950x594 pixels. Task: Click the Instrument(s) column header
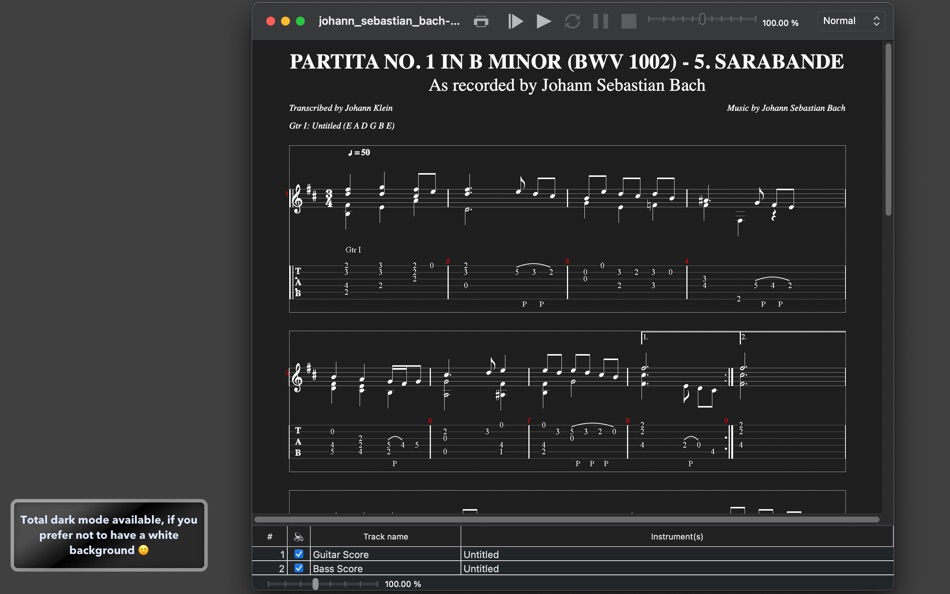click(x=678, y=536)
